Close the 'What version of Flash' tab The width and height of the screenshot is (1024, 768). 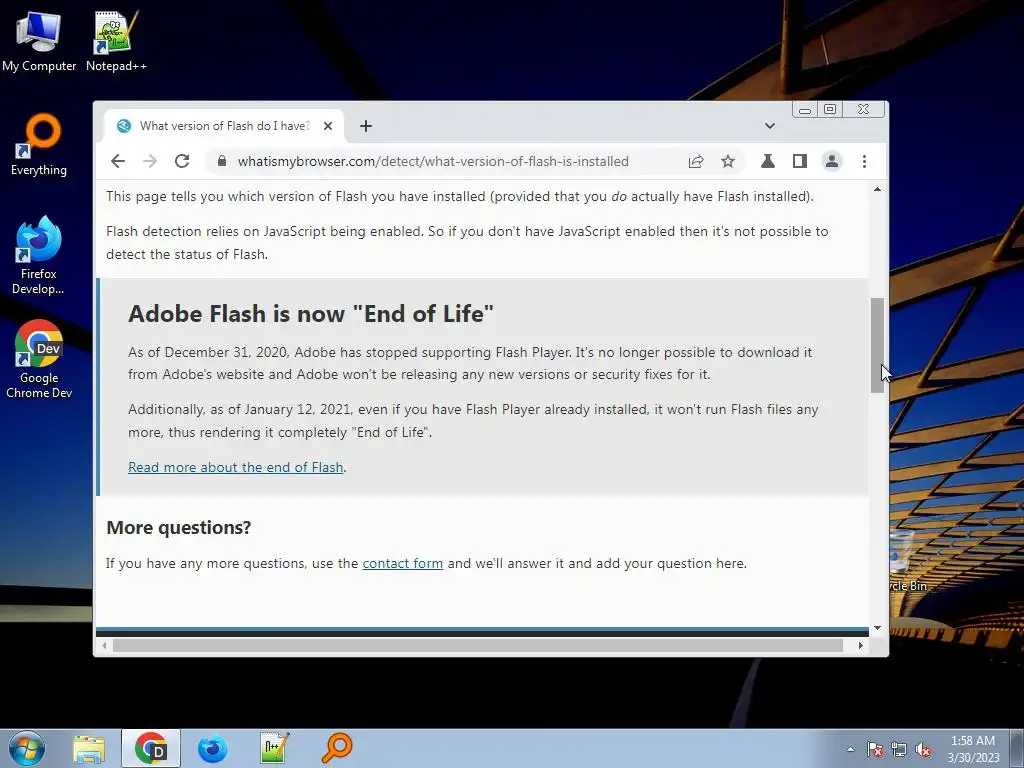328,126
